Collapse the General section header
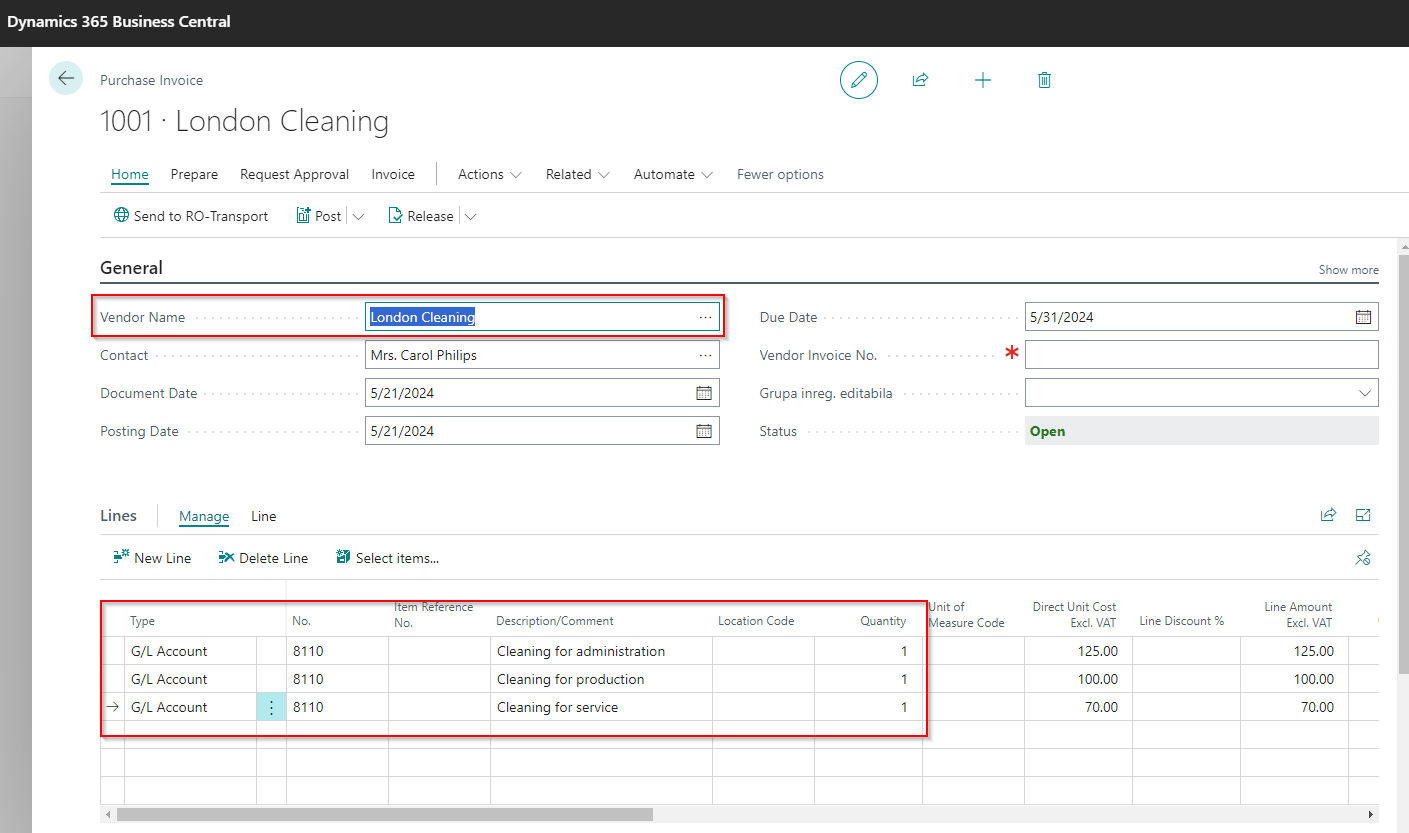The image size is (1409, 833). pos(131,268)
